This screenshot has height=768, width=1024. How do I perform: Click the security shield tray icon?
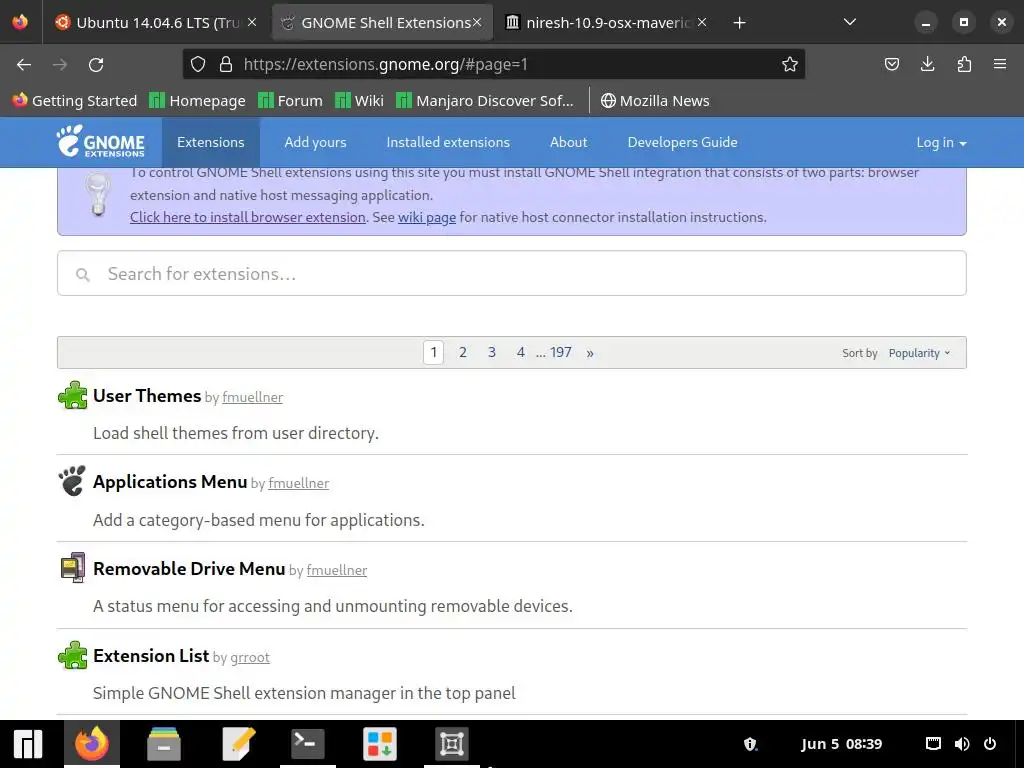pos(750,744)
